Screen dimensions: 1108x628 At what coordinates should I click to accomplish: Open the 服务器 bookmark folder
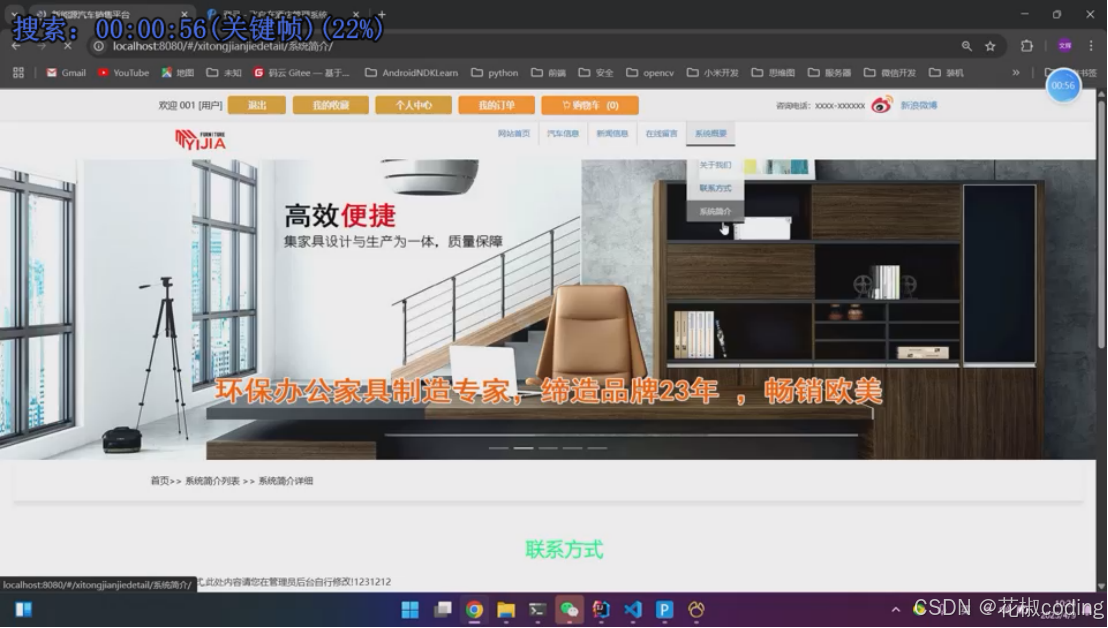tap(830, 73)
